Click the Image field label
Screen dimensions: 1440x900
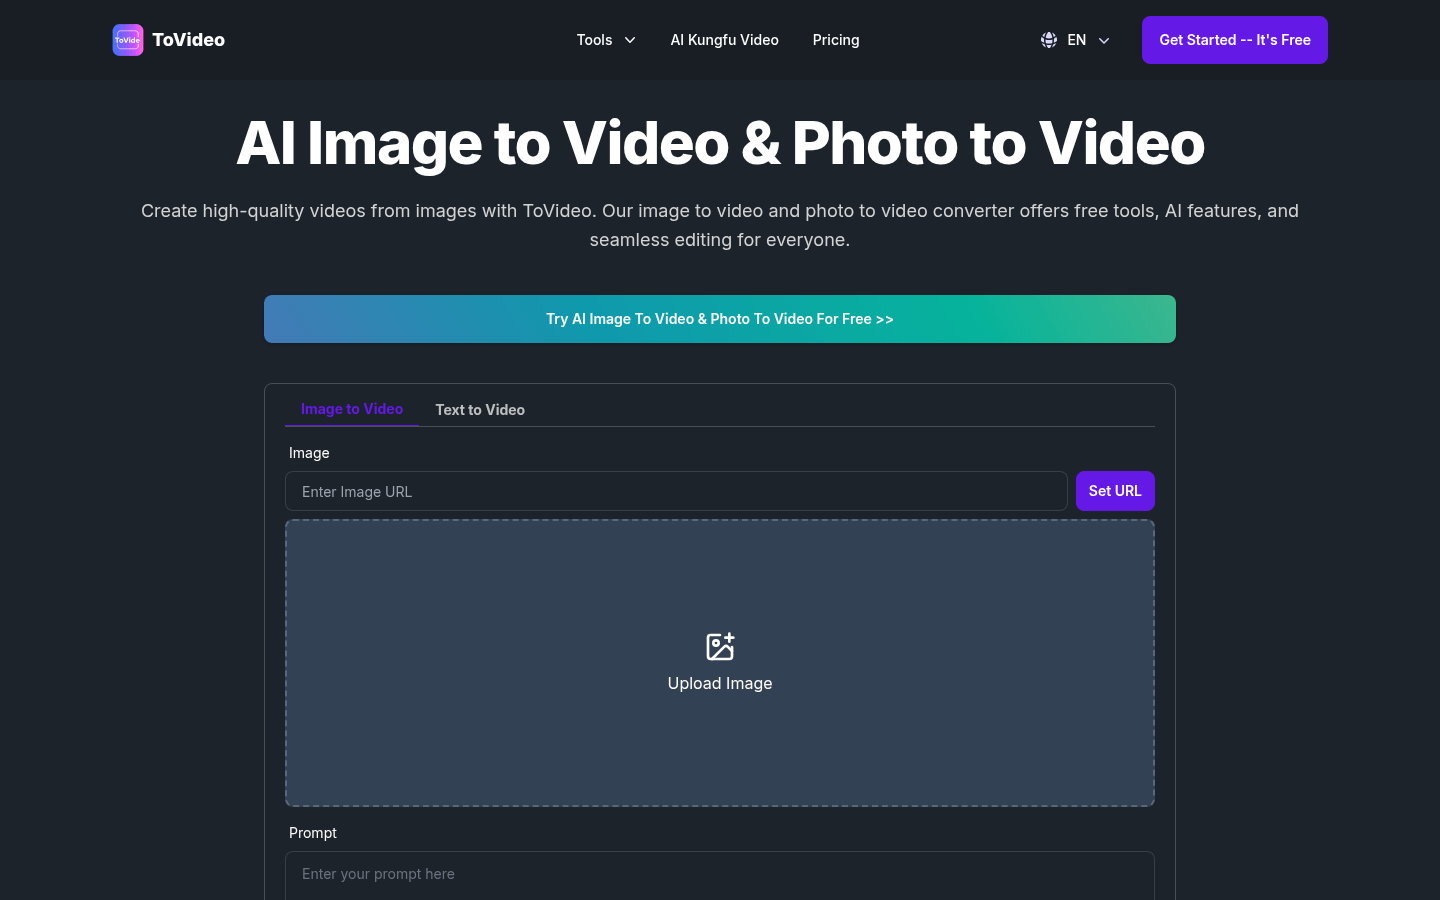click(x=309, y=453)
